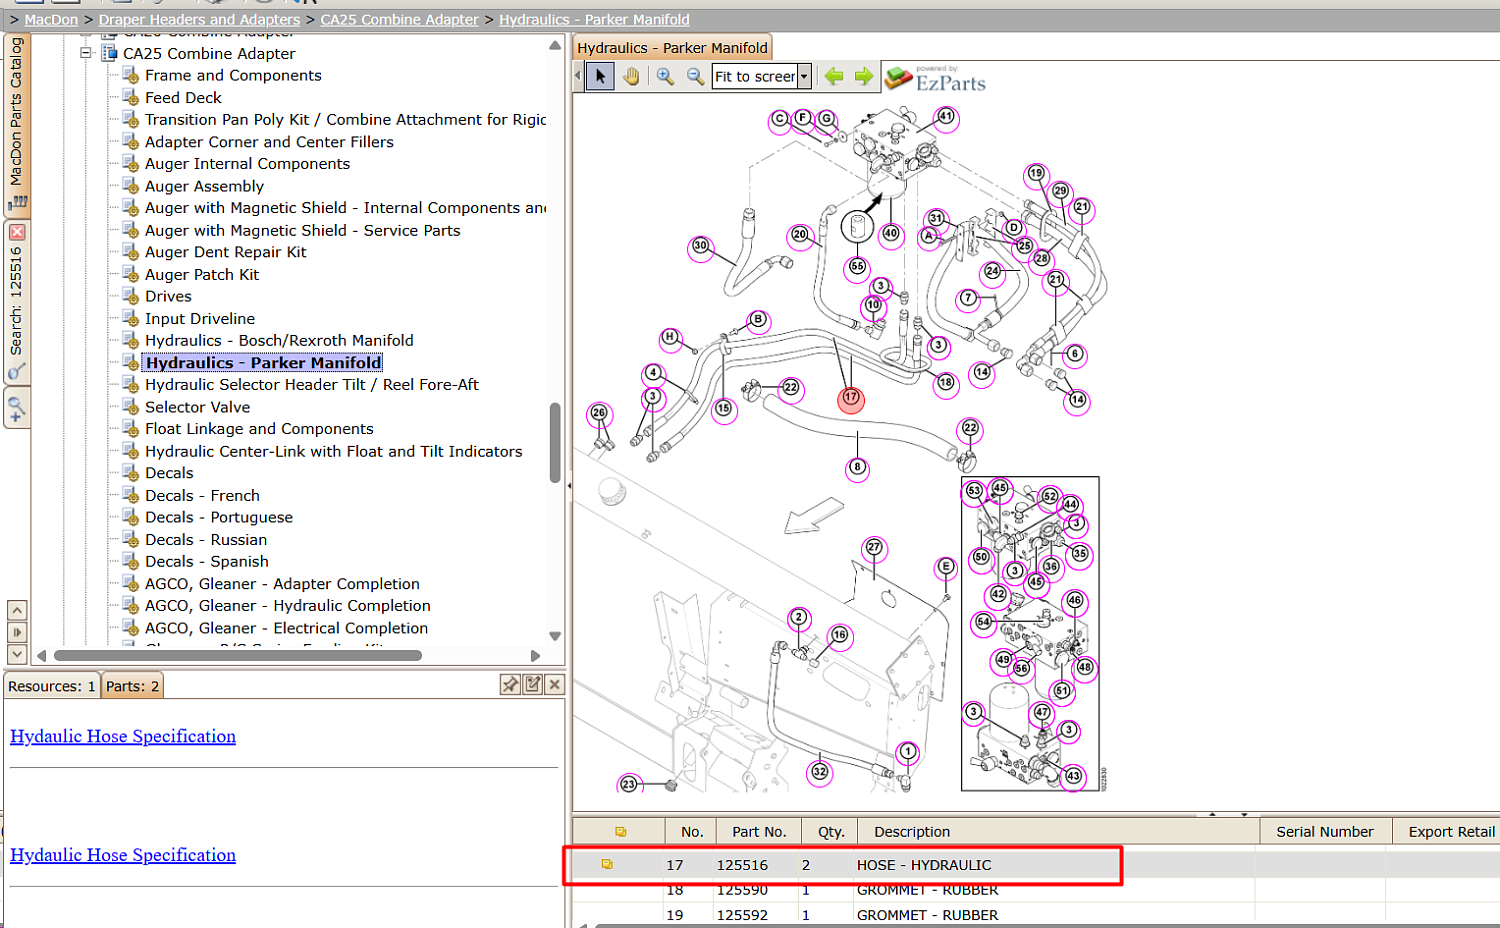Click the tree horizontal scrollbar thumb
The image size is (1500, 928).
pos(238,656)
